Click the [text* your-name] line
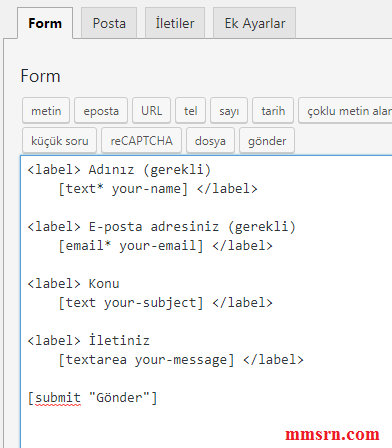Screen dimensions: 392x448 158,189
